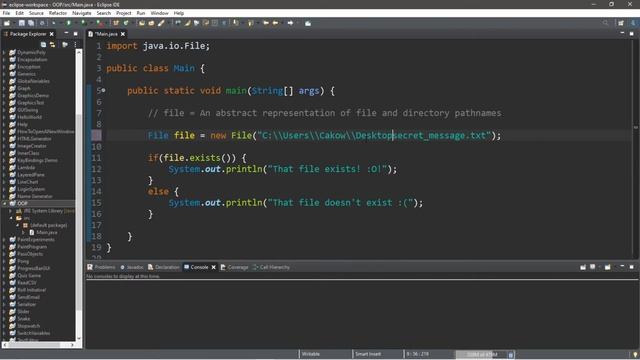640x360 pixels.
Task: Expand the HelloWorld project
Action: tap(4, 117)
